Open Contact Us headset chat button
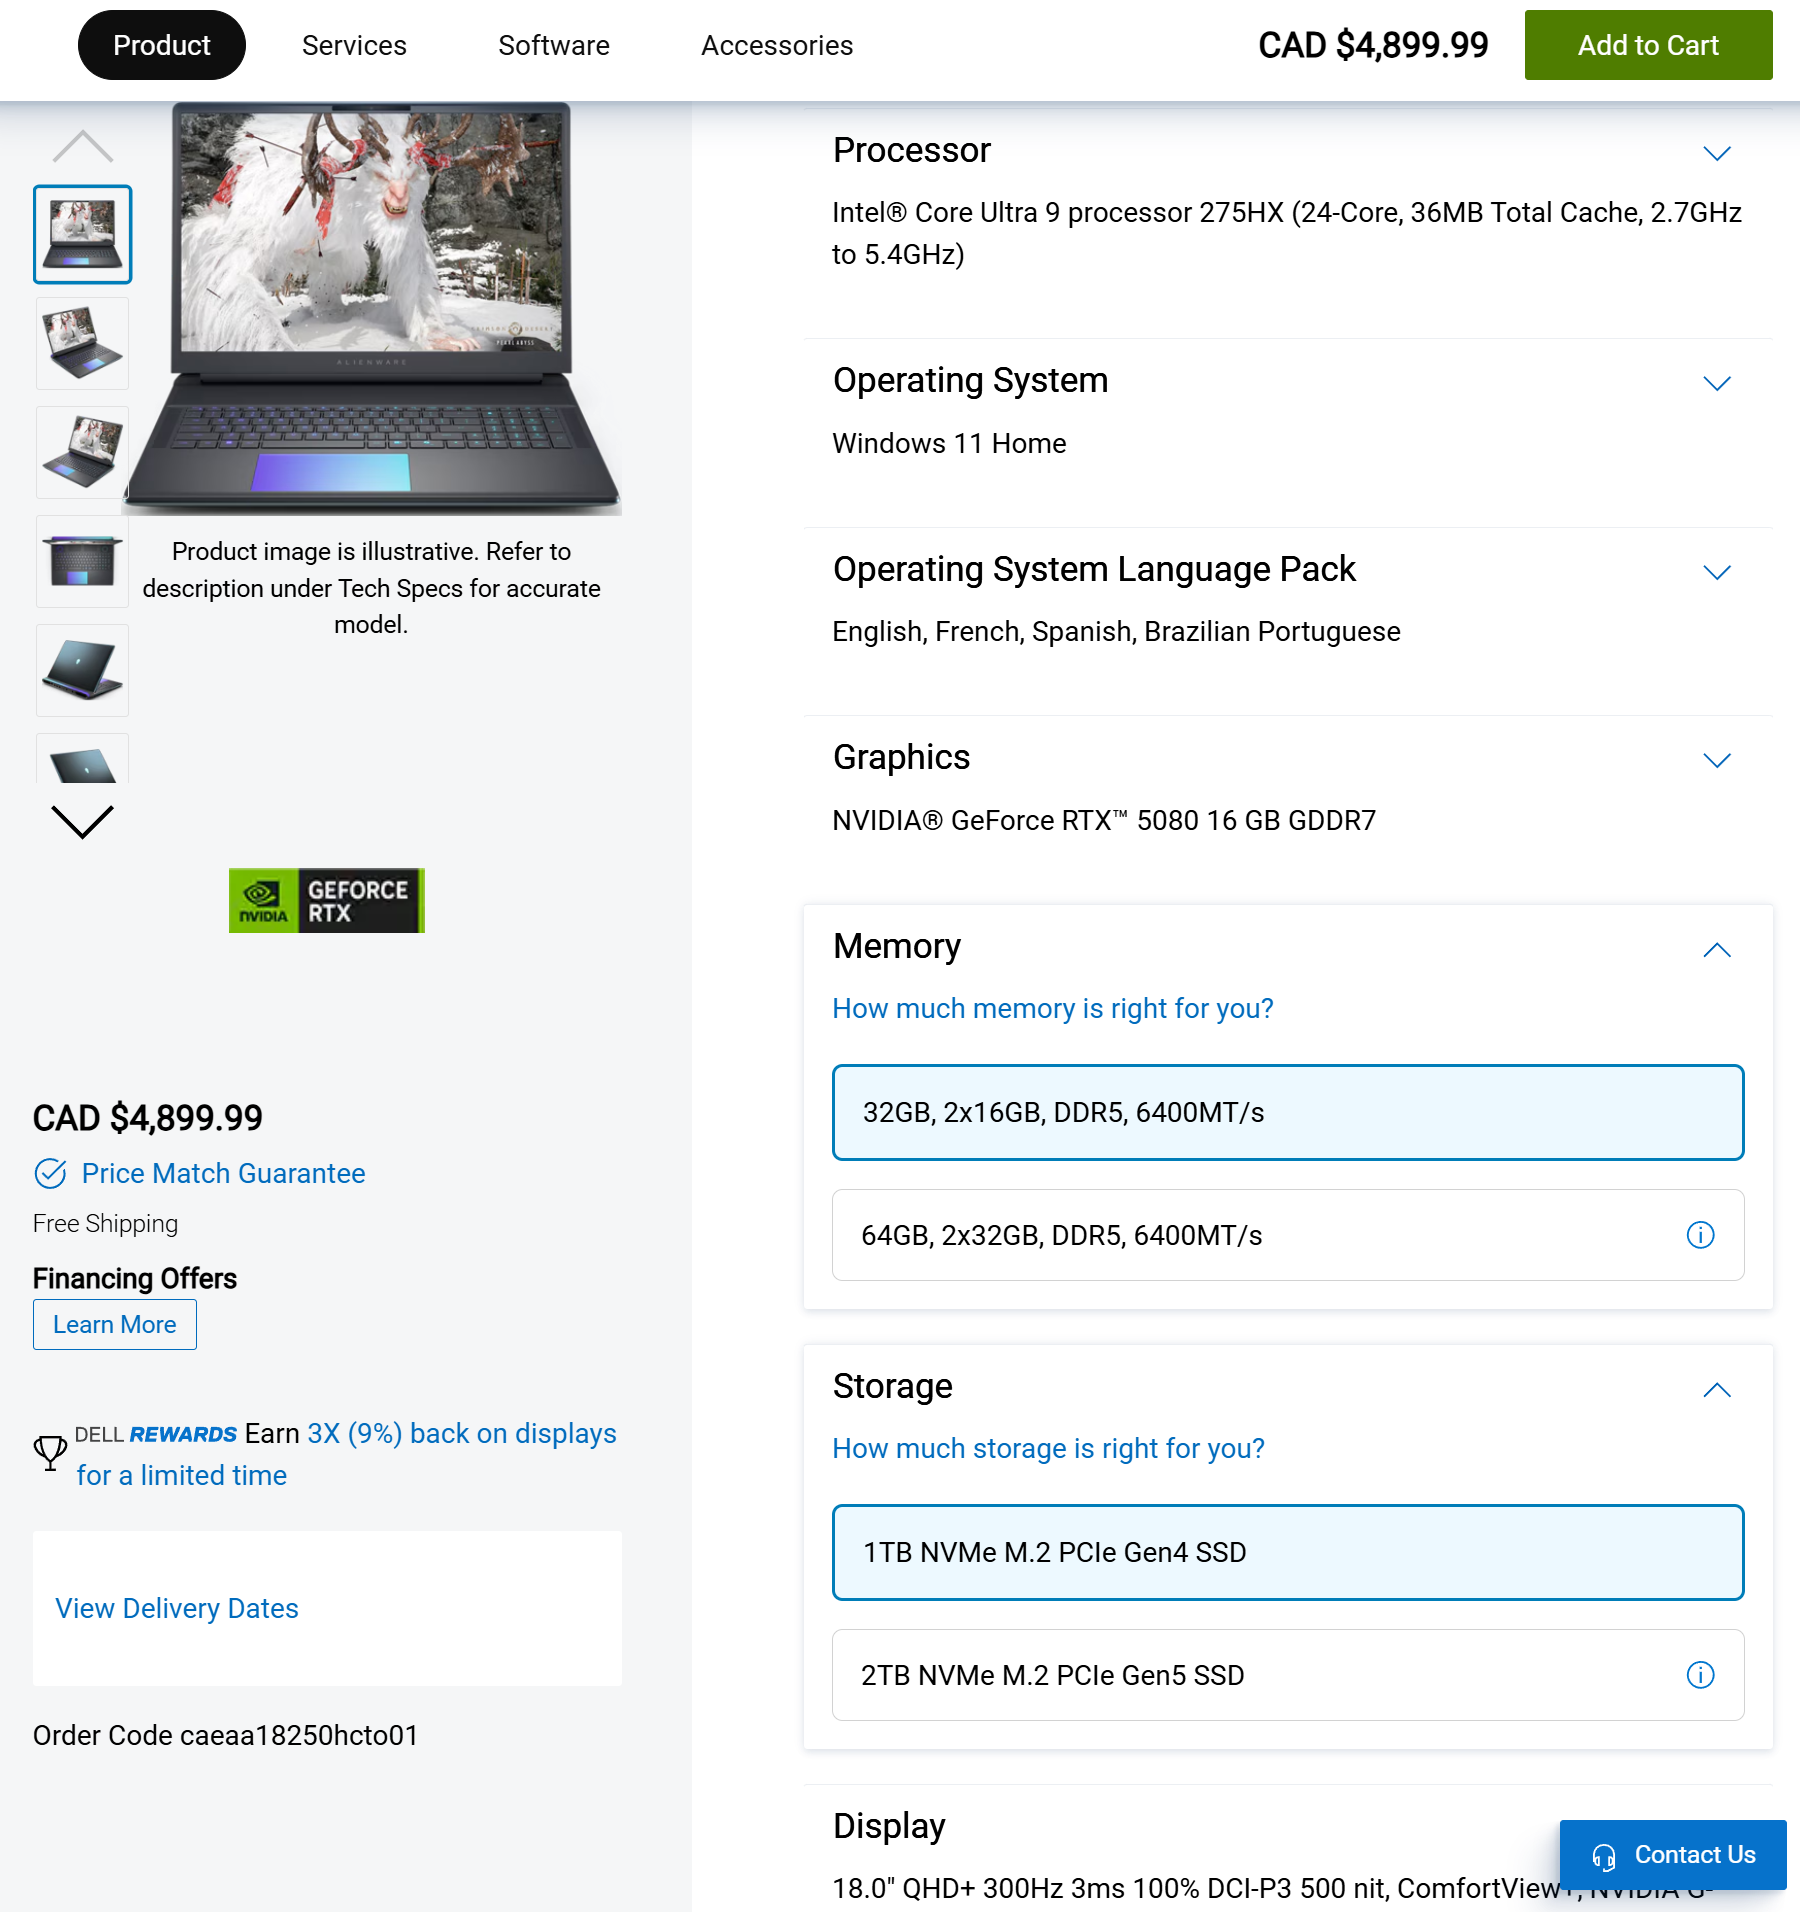This screenshot has height=1912, width=1800. coord(1673,1855)
